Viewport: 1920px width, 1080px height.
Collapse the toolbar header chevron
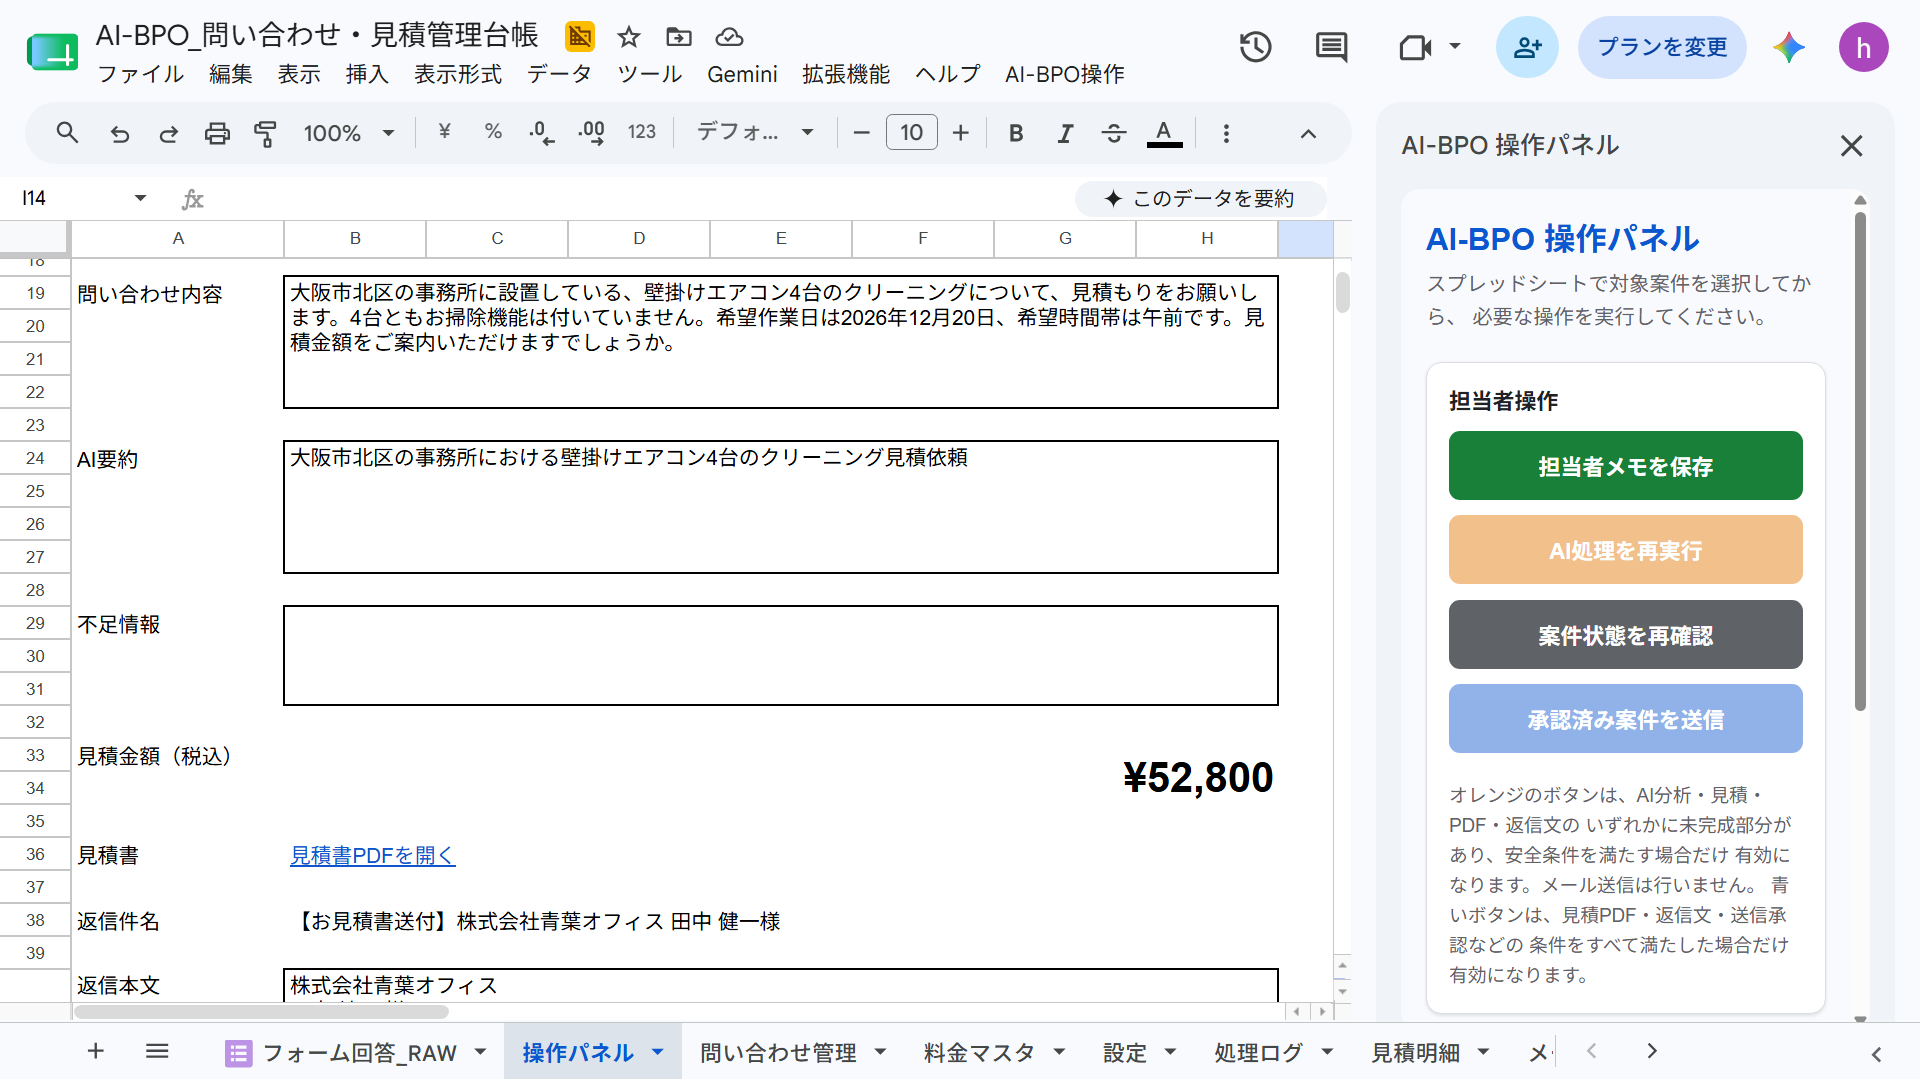coord(1308,133)
